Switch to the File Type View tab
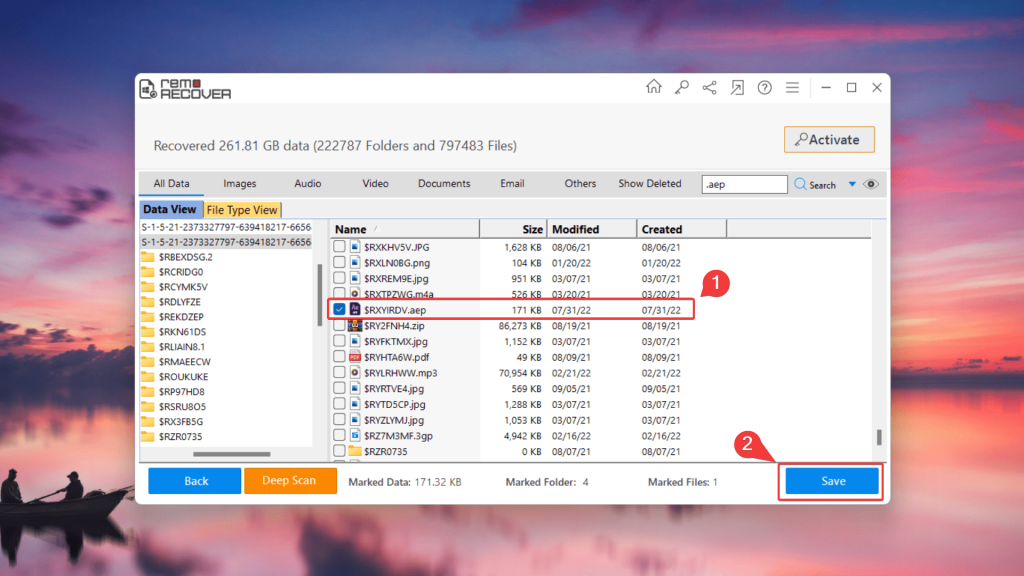The height and width of the screenshot is (576, 1024). tap(242, 209)
